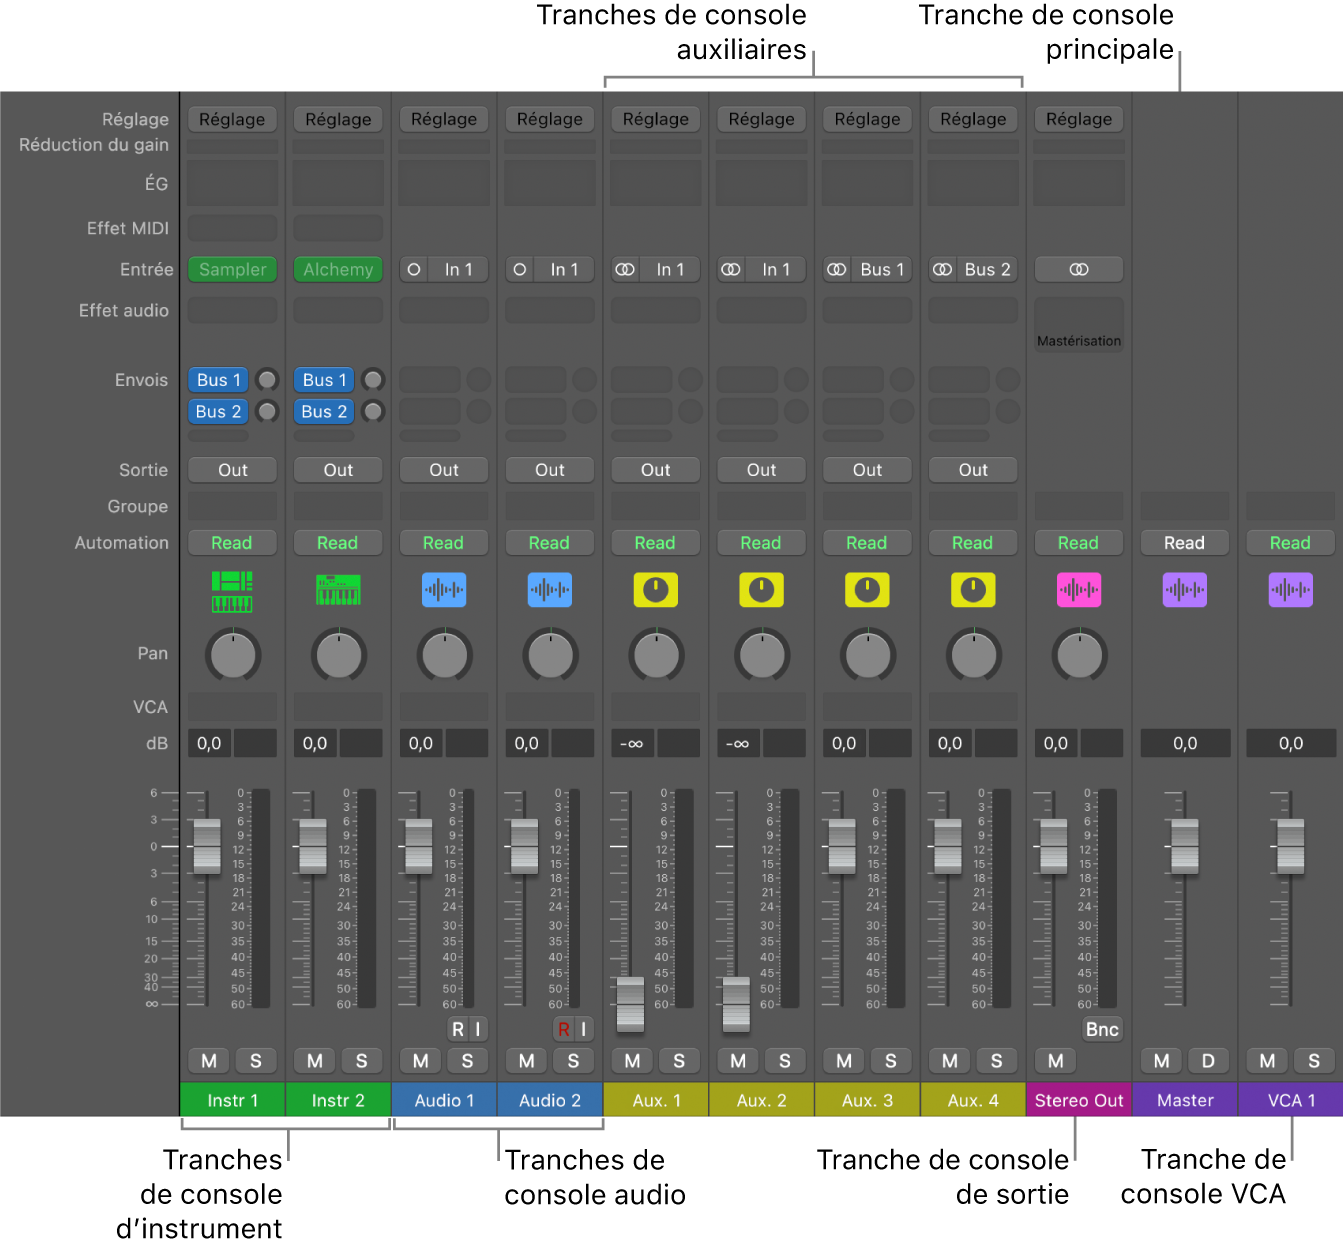Click the Alchemy instrument slot
Screen dimensions: 1343x1250
pos(338,269)
